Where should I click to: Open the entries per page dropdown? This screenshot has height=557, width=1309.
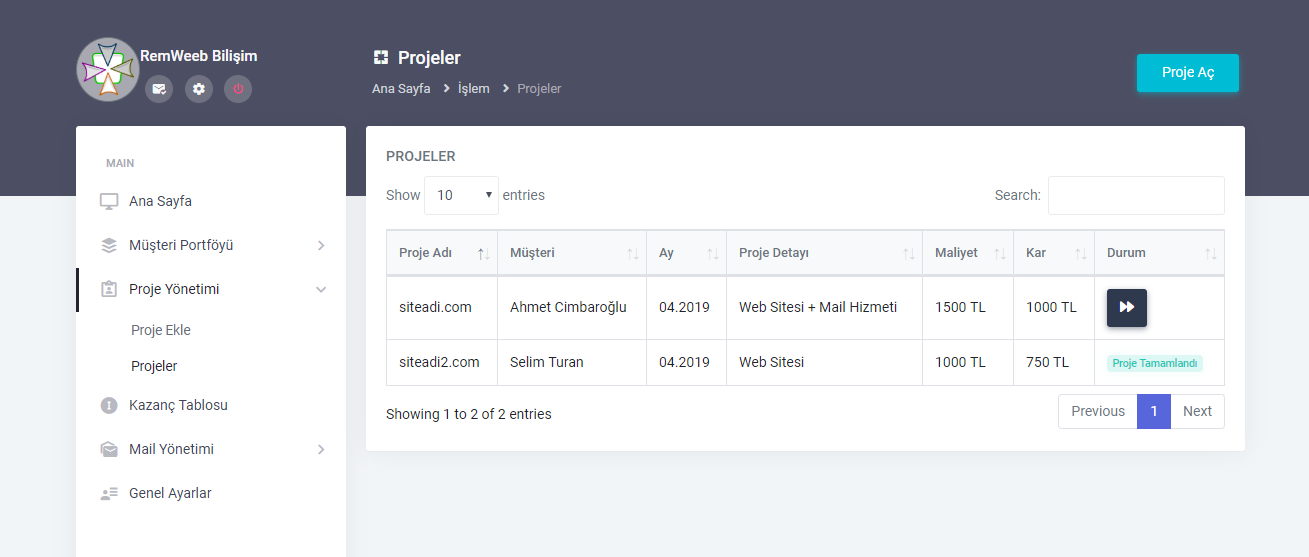461,195
